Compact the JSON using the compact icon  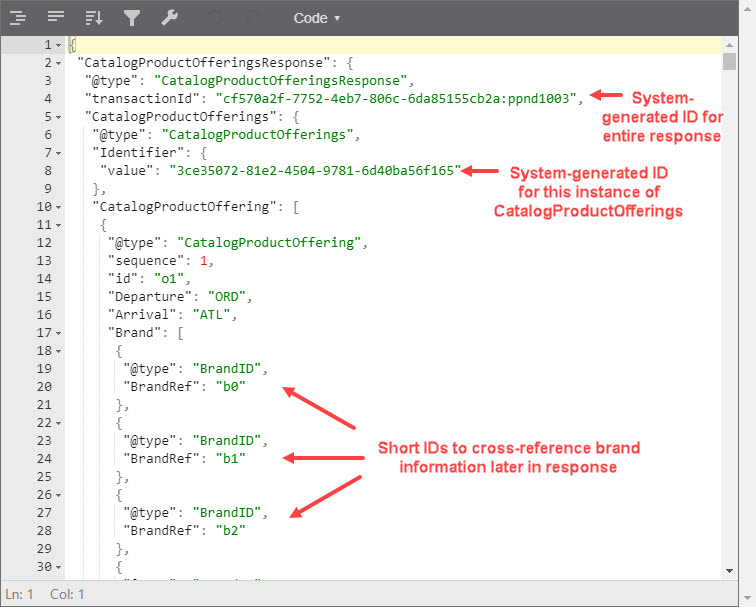click(56, 18)
